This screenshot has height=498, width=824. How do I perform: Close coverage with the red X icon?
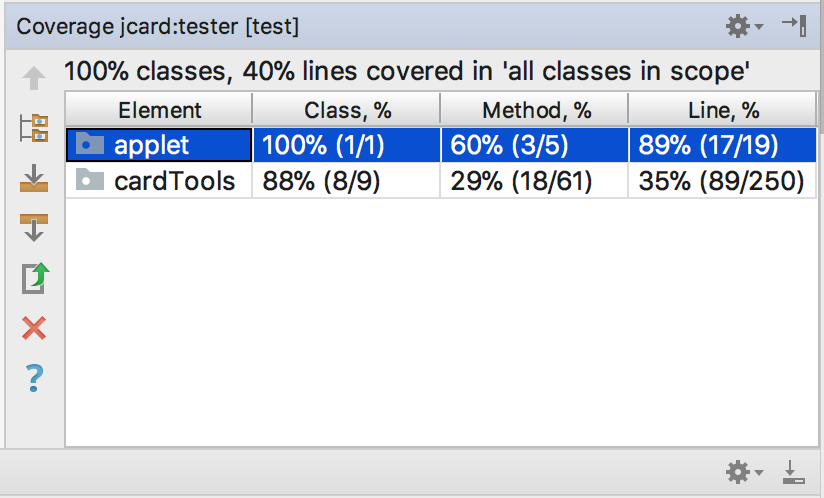34,327
